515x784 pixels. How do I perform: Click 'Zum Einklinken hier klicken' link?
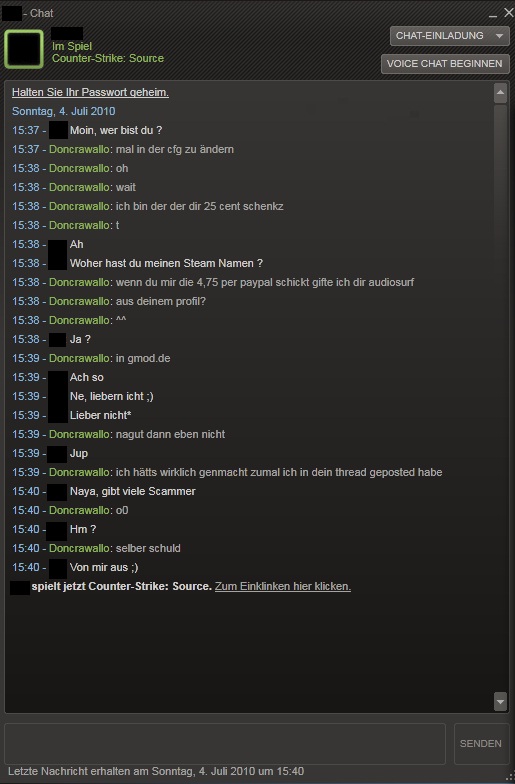pyautogui.click(x=283, y=586)
